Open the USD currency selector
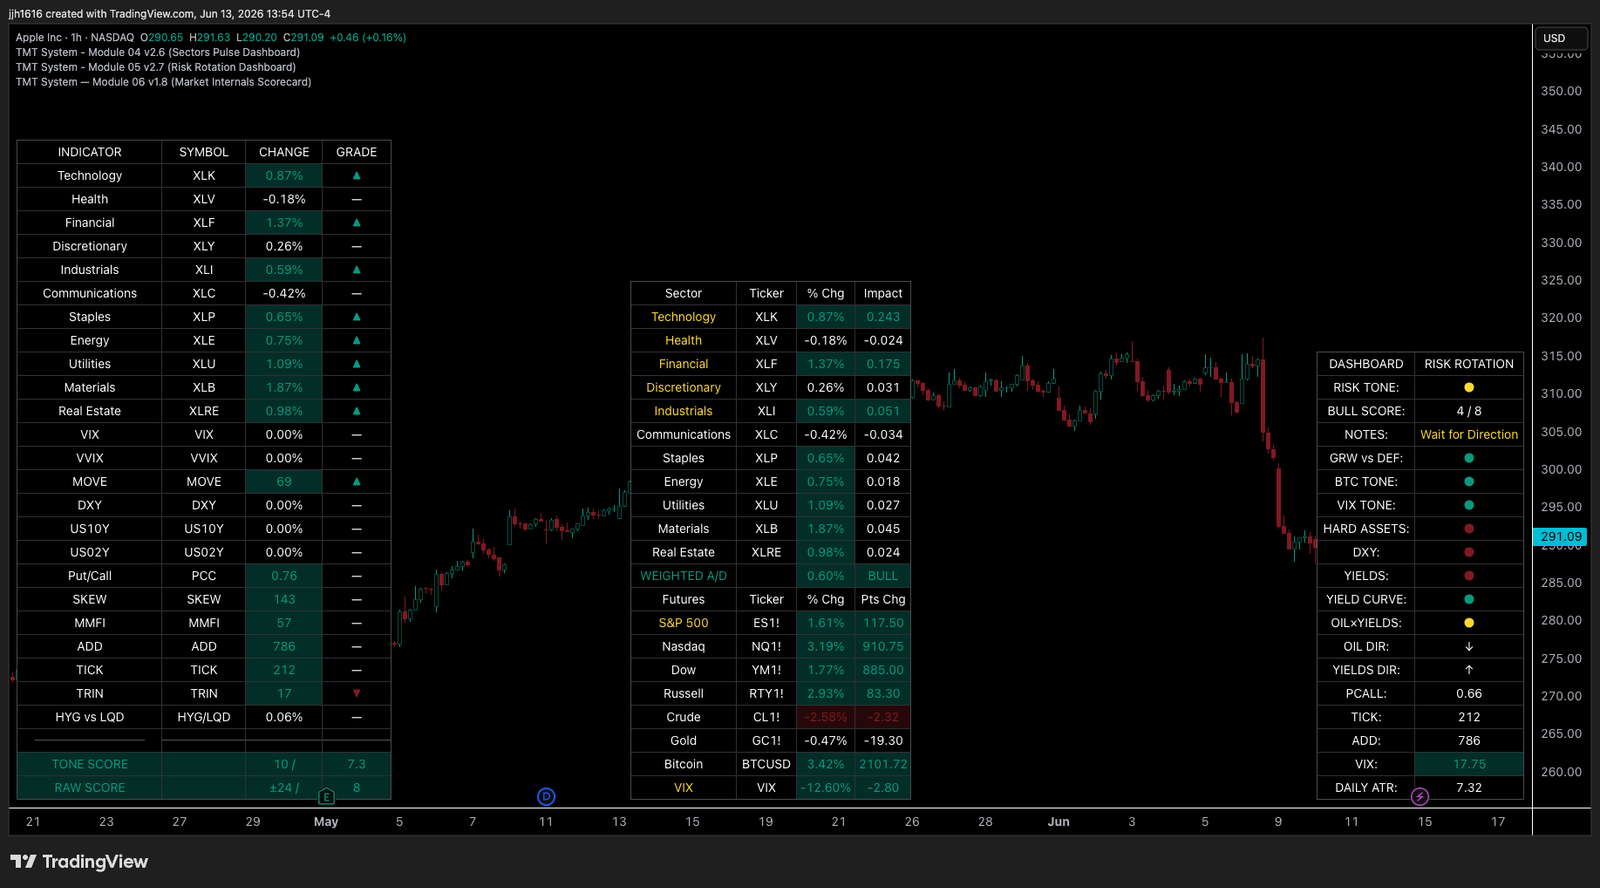 (1561, 38)
